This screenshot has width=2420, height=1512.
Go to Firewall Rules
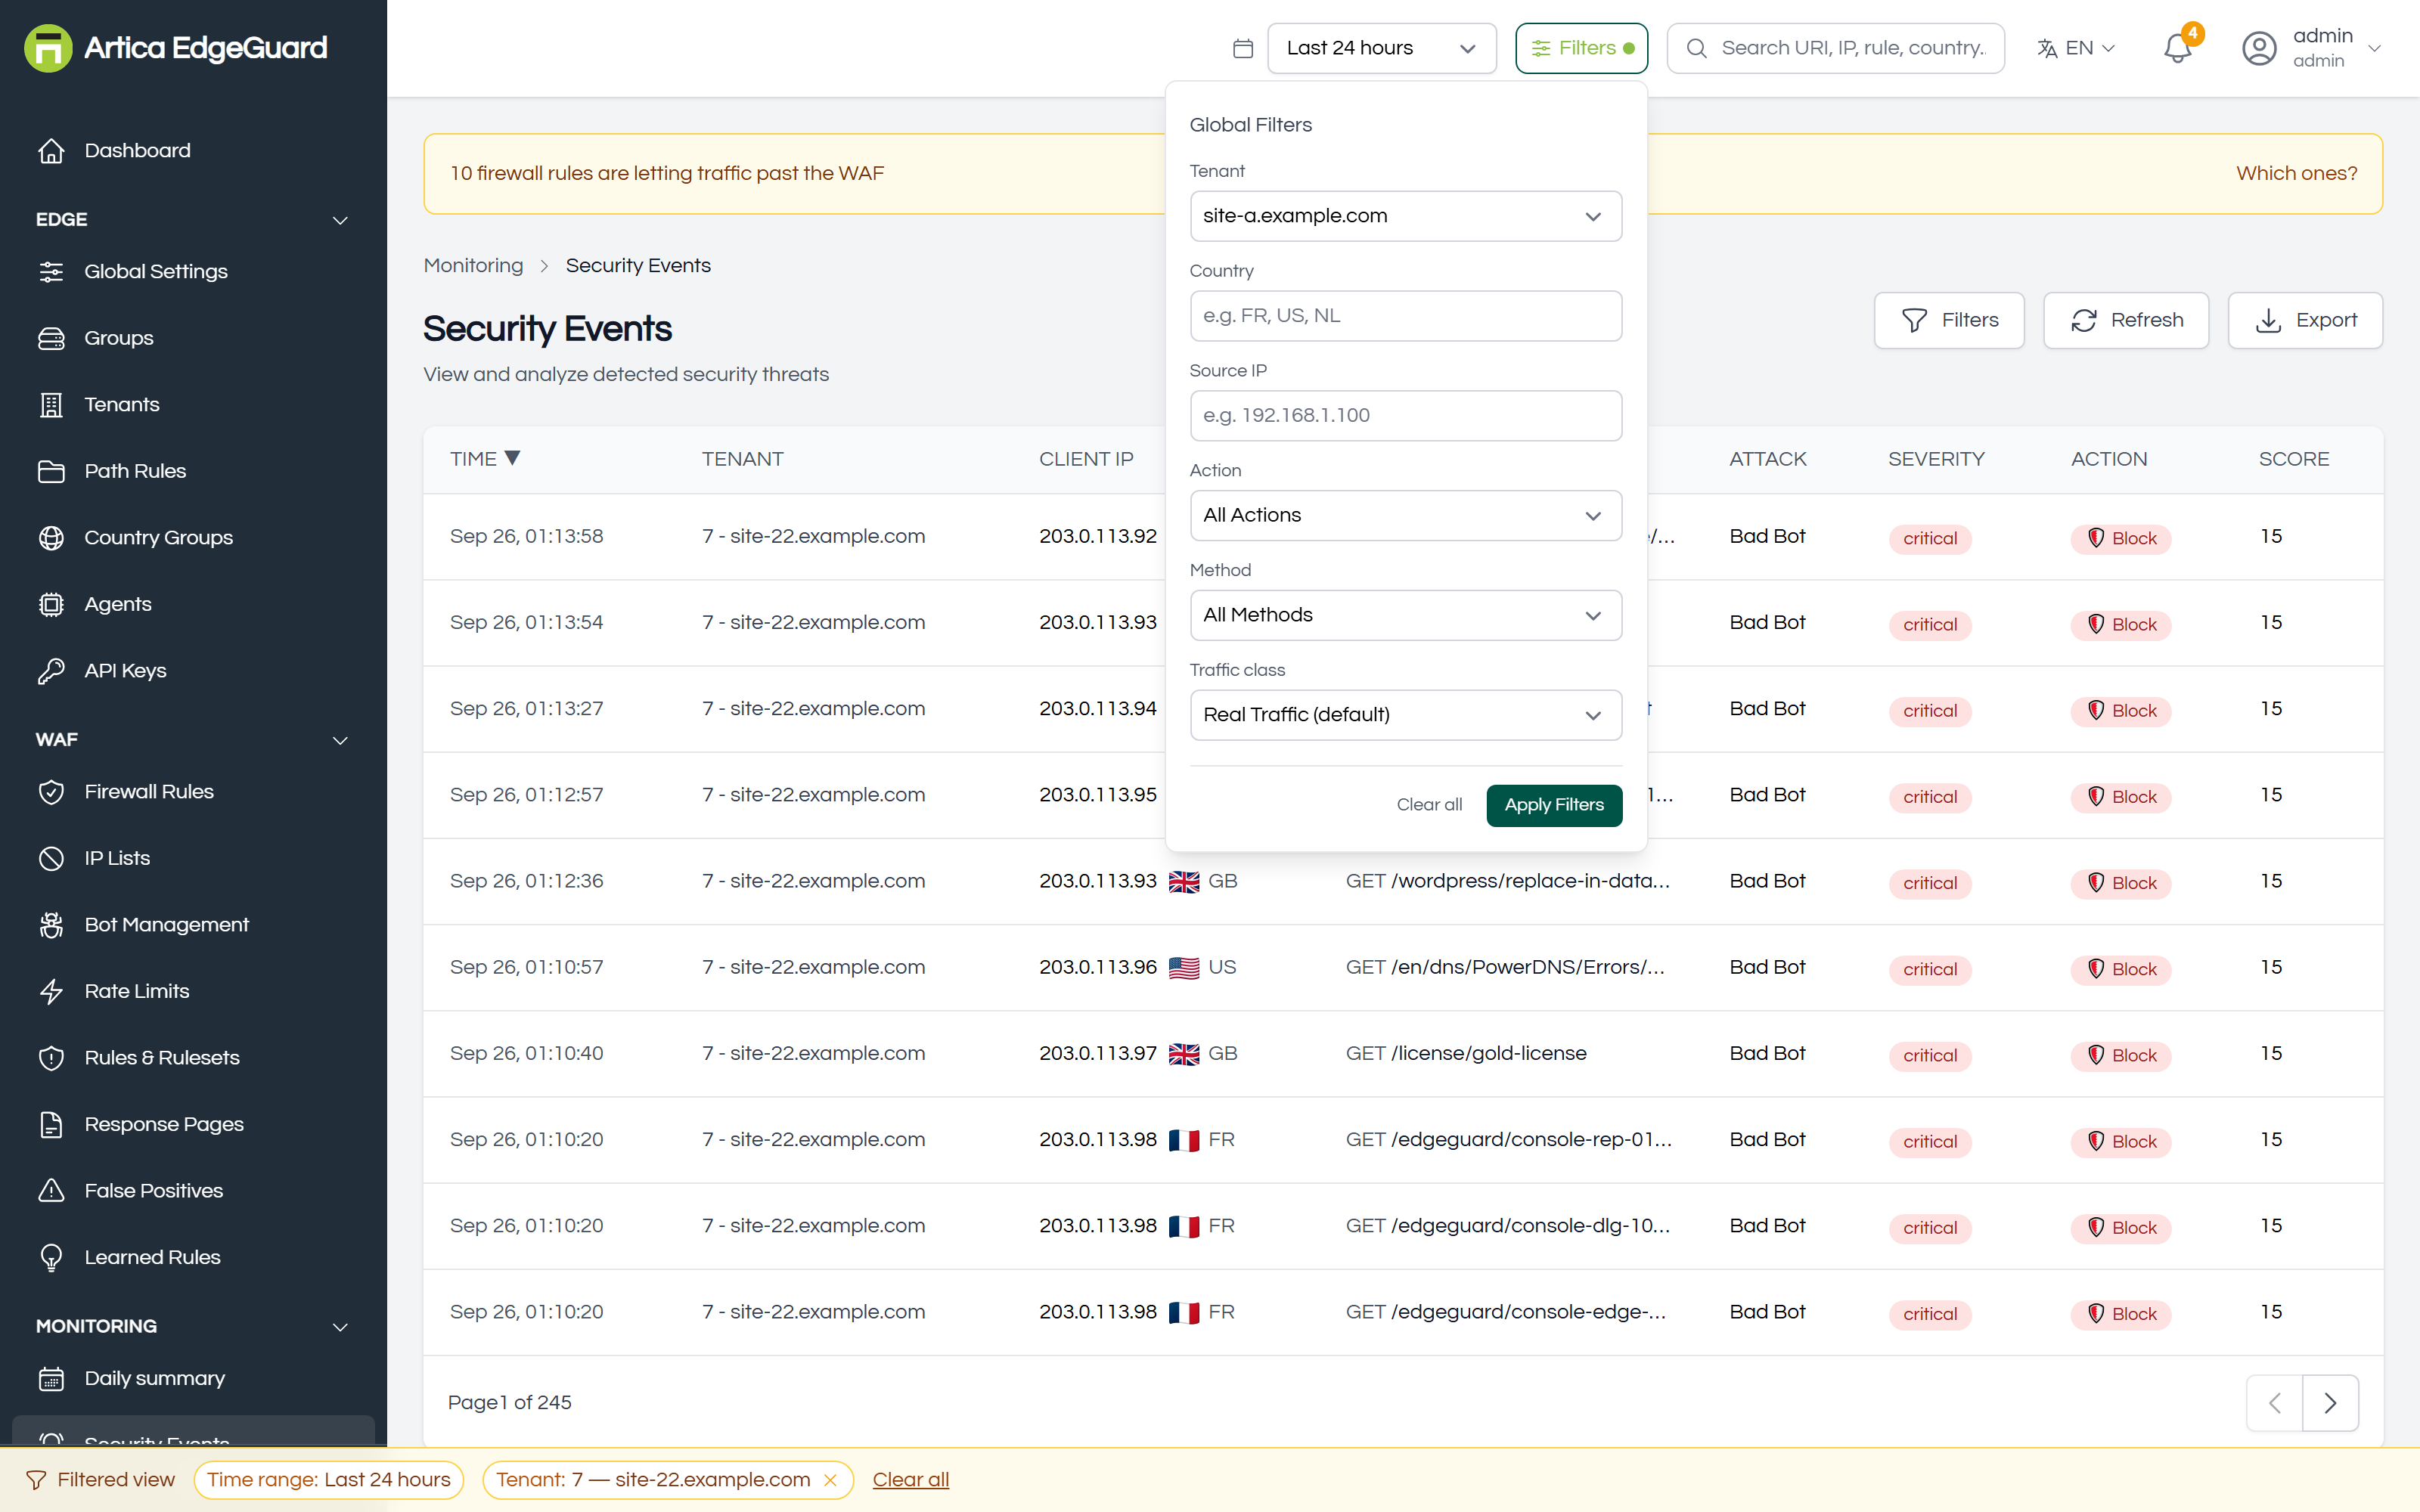(x=193, y=791)
